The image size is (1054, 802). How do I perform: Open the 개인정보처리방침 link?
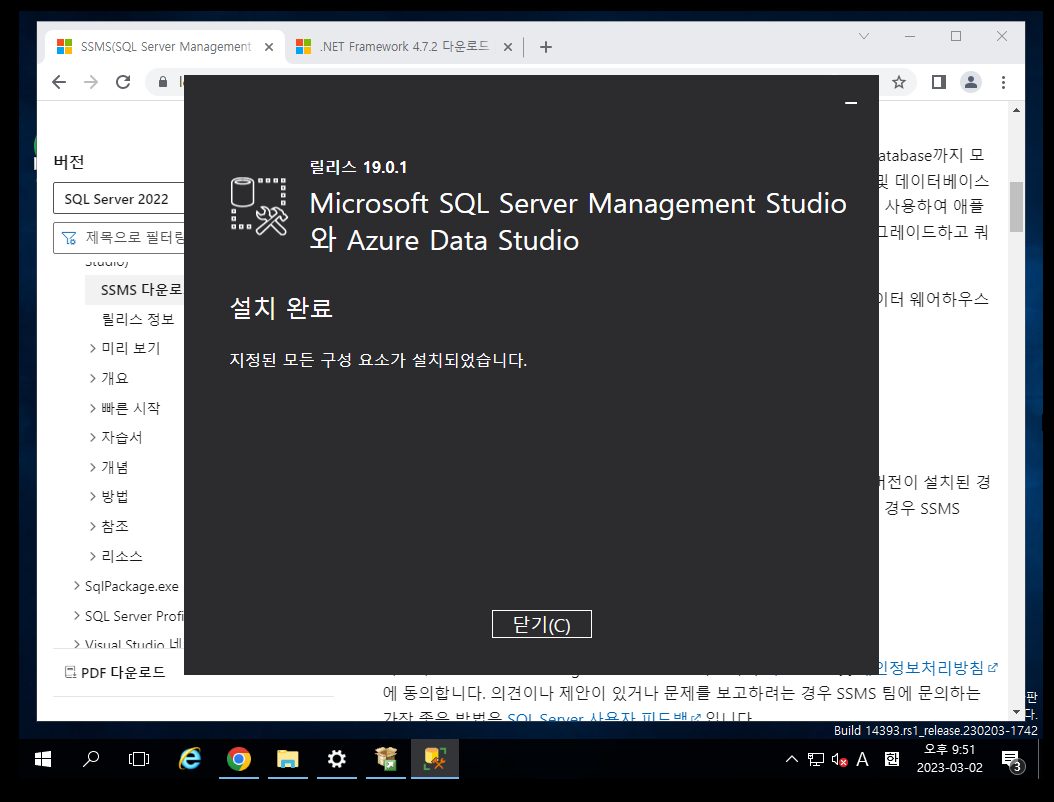pyautogui.click(x=938, y=668)
